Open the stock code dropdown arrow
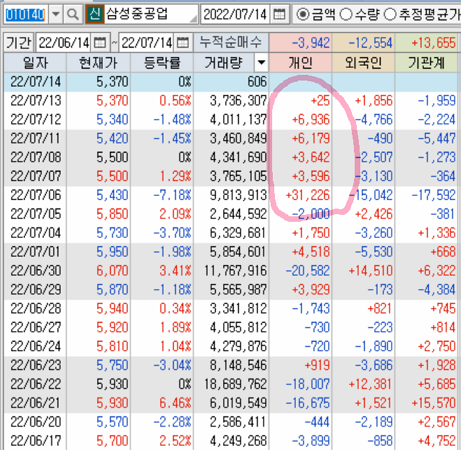Image resolution: width=461 pixels, height=450 pixels. pos(55,14)
